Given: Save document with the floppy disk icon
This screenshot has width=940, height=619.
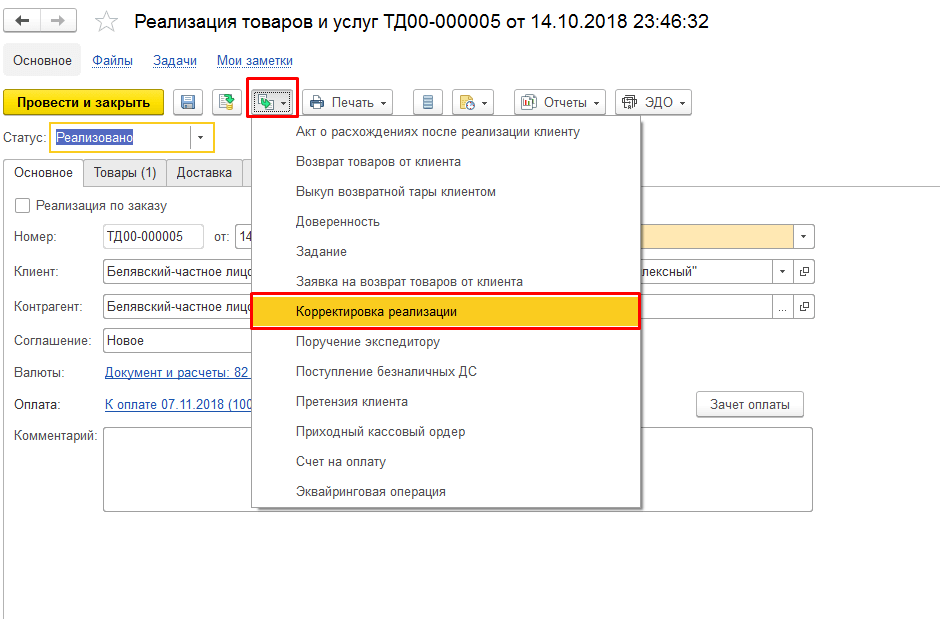Looking at the screenshot, I should click(x=188, y=102).
